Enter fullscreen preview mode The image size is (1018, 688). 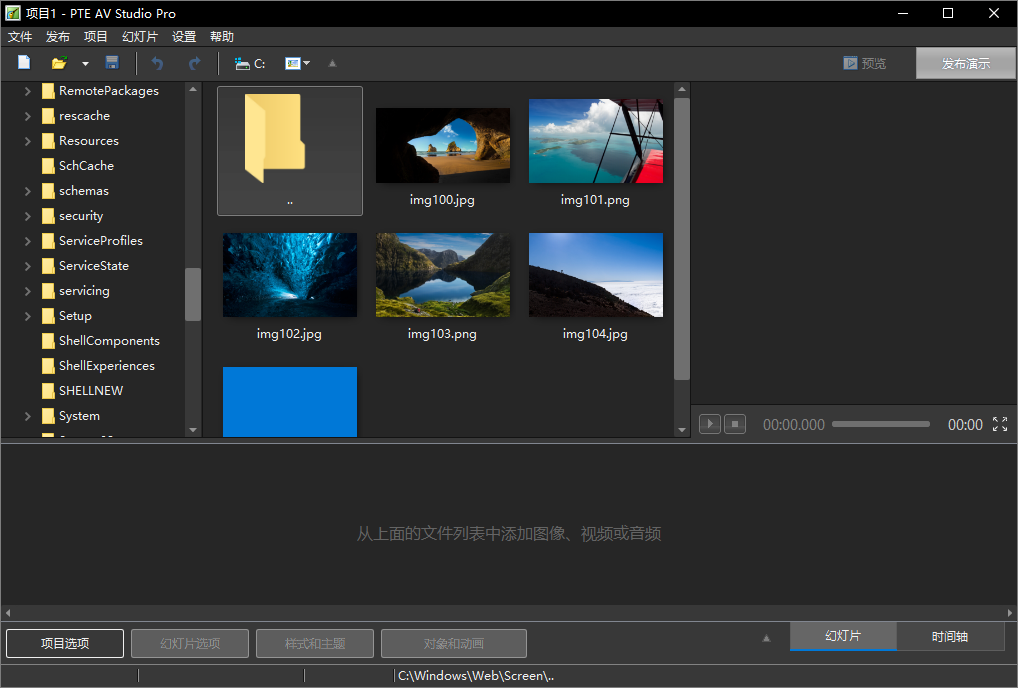pos(1000,424)
